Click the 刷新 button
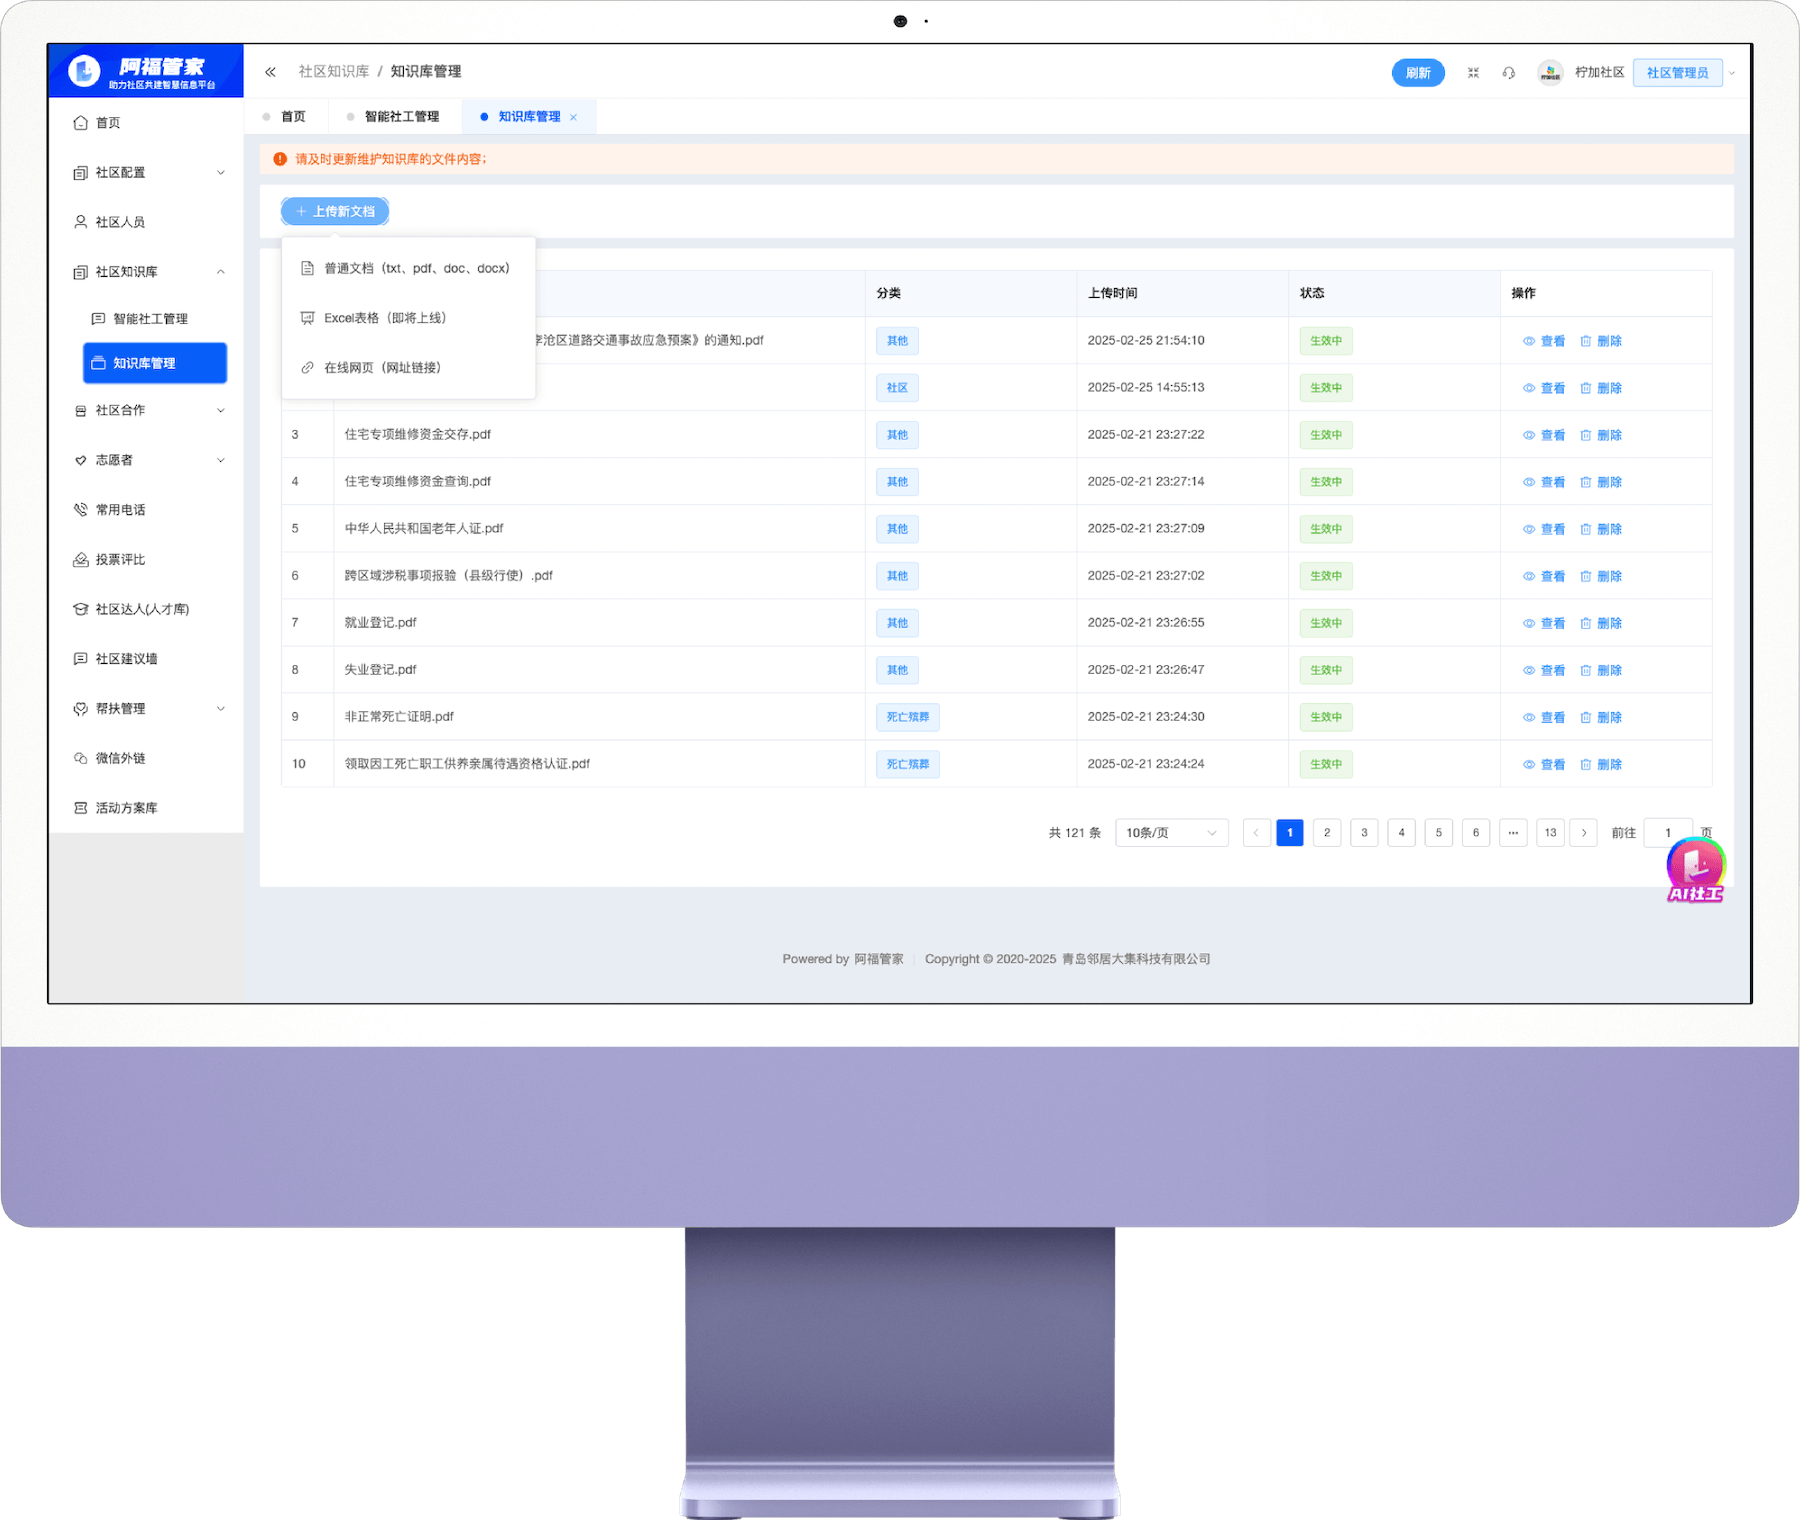 (1417, 73)
